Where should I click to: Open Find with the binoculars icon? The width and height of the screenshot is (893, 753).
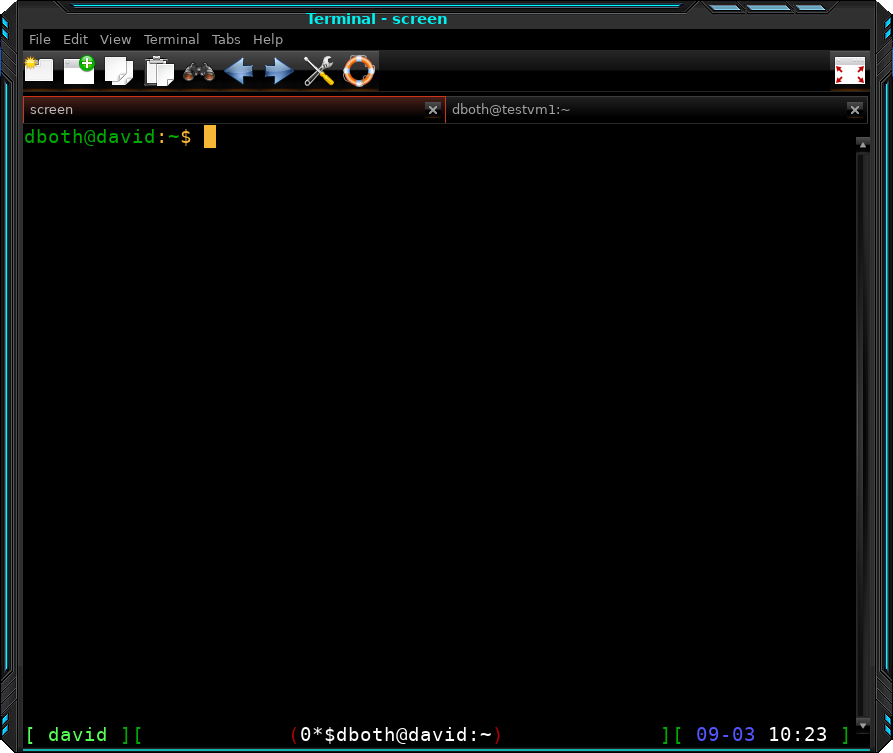click(199, 72)
